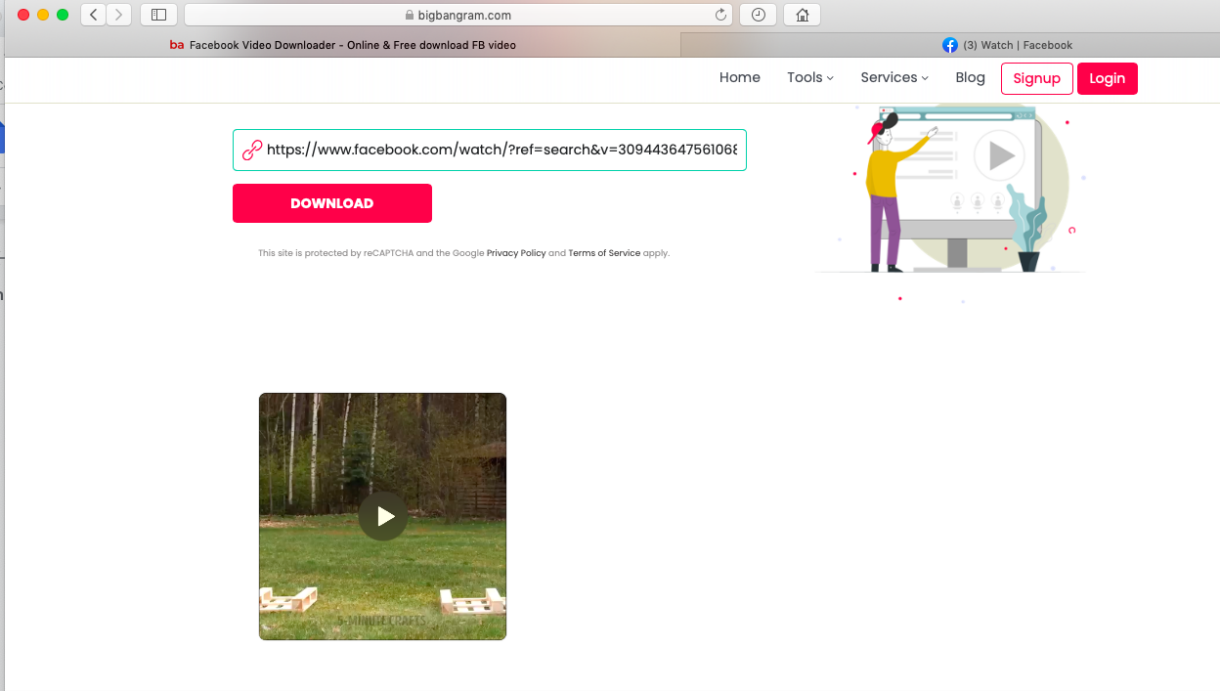Click the forward navigation arrow
The image size is (1220, 691).
click(118, 14)
